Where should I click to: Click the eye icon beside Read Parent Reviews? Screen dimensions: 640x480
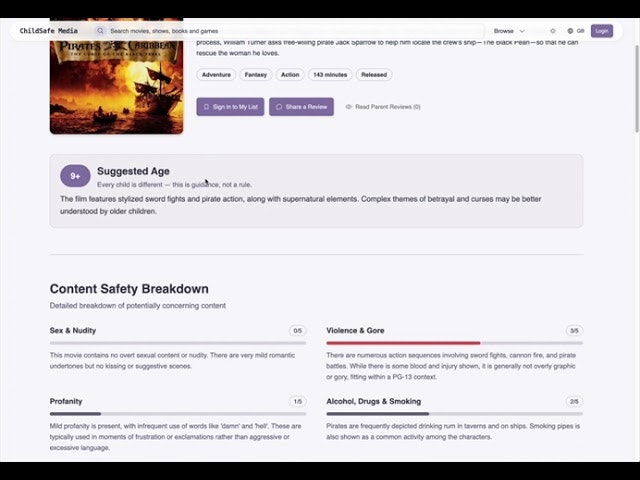[349, 107]
